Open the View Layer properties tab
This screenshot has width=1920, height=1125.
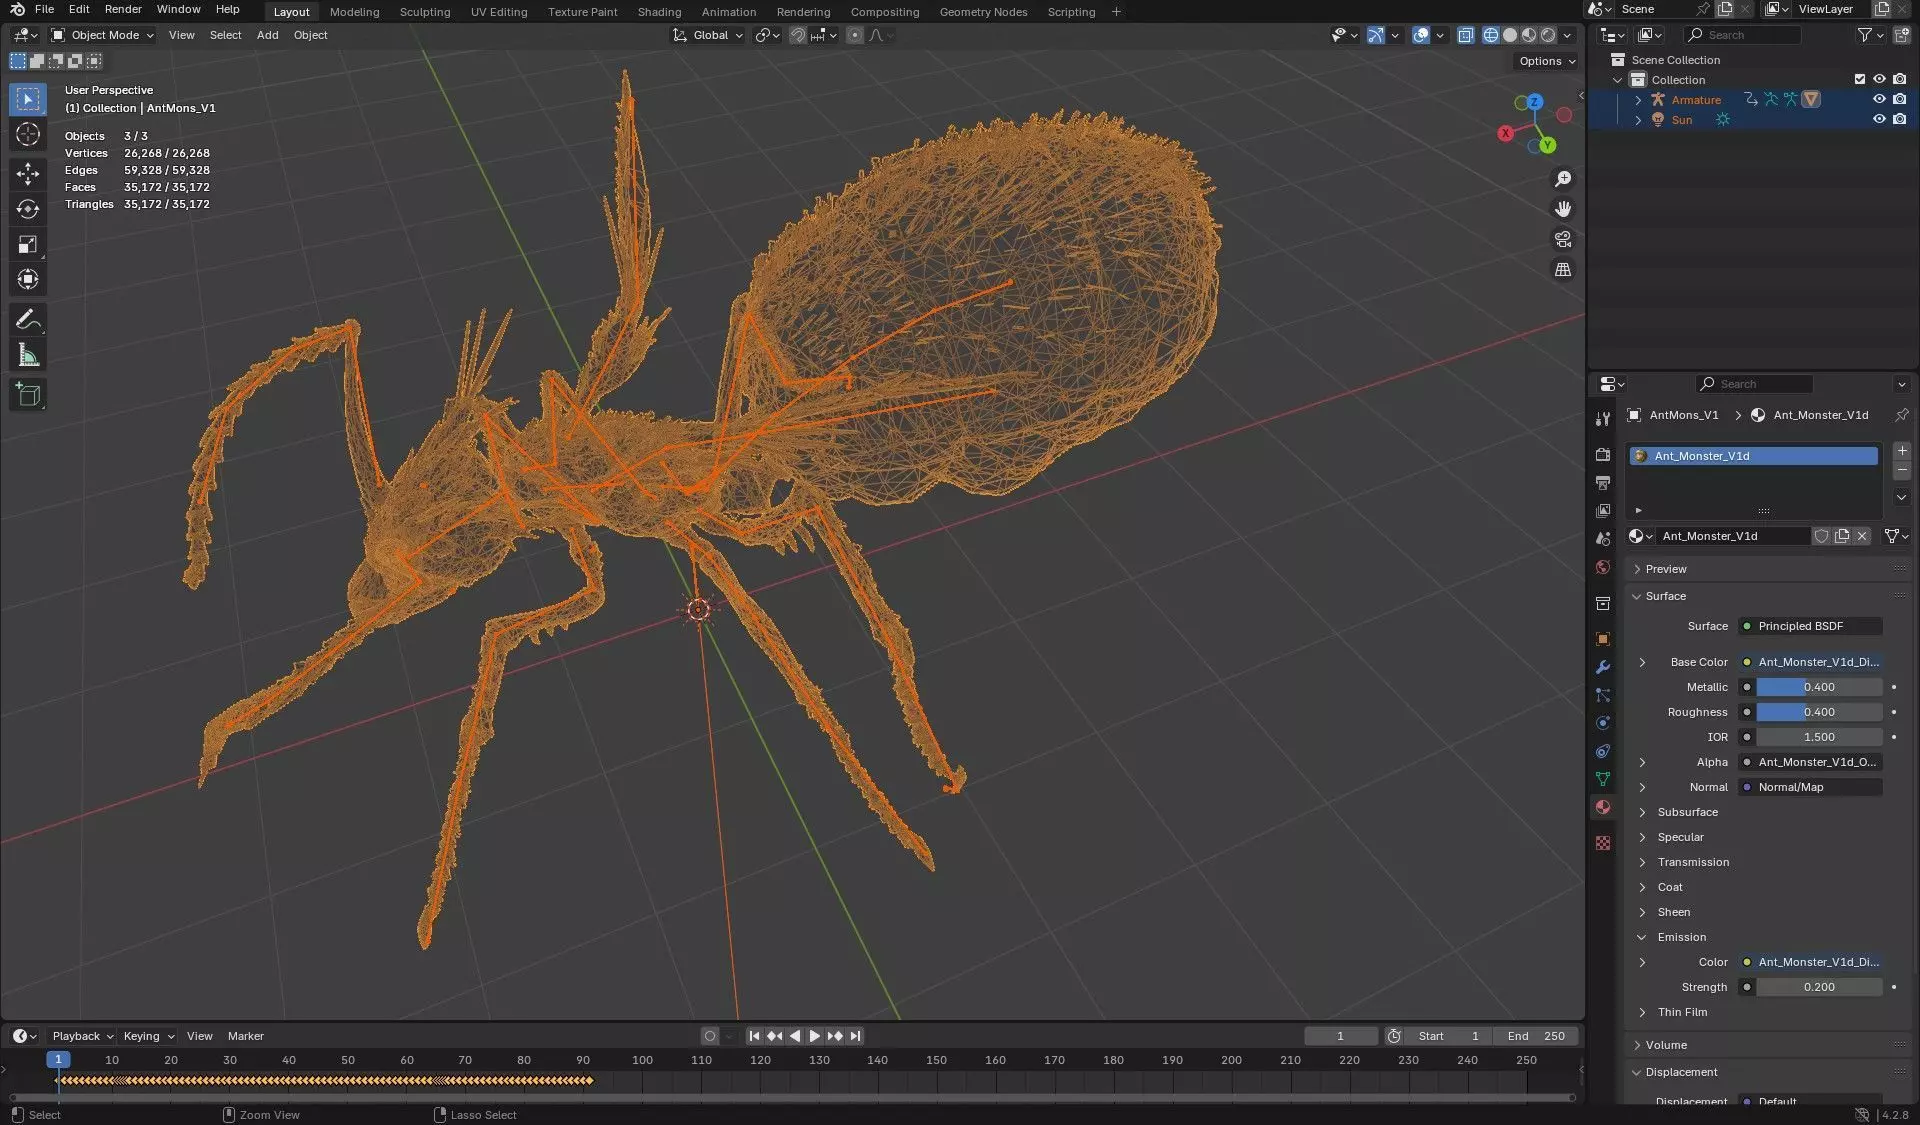point(1603,510)
